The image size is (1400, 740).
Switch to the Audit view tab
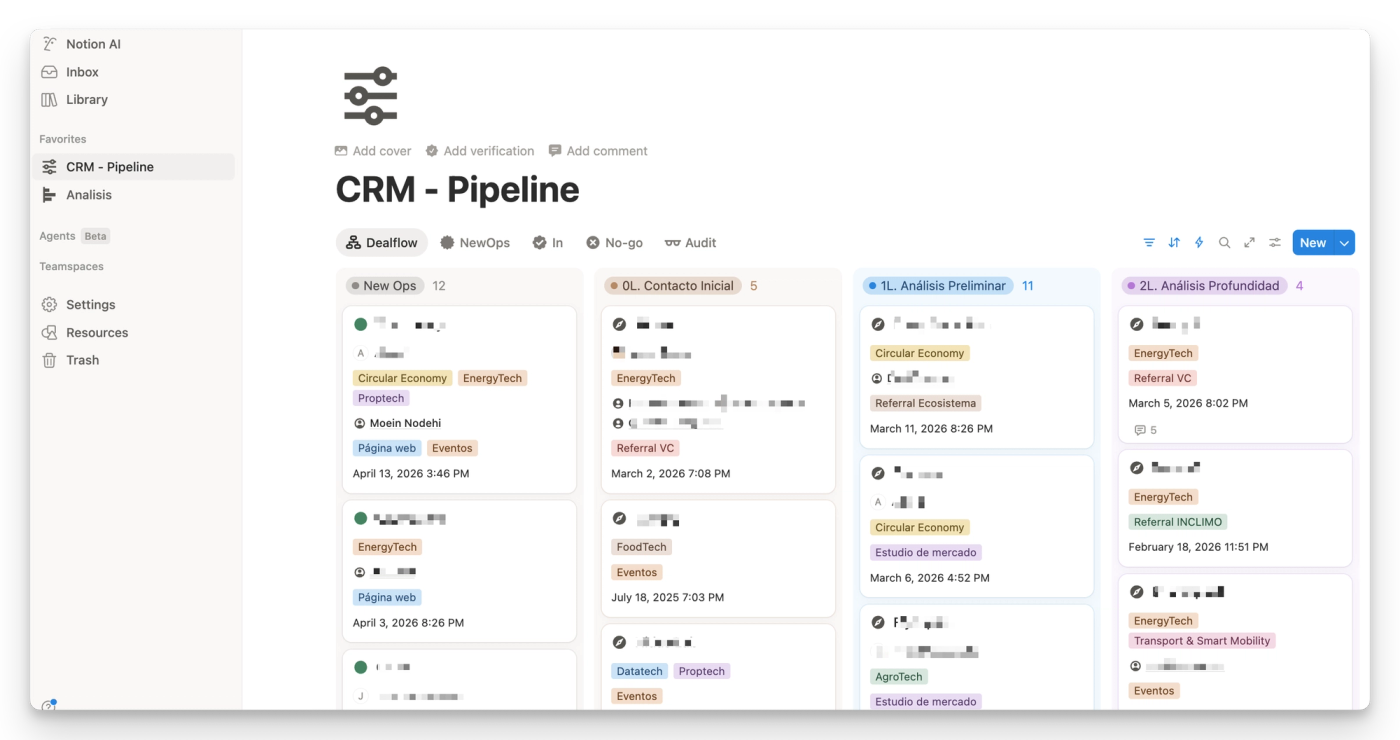(690, 243)
